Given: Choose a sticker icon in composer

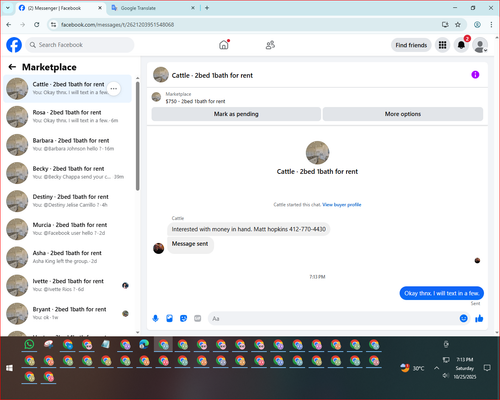Looking at the screenshot, I should (183, 318).
